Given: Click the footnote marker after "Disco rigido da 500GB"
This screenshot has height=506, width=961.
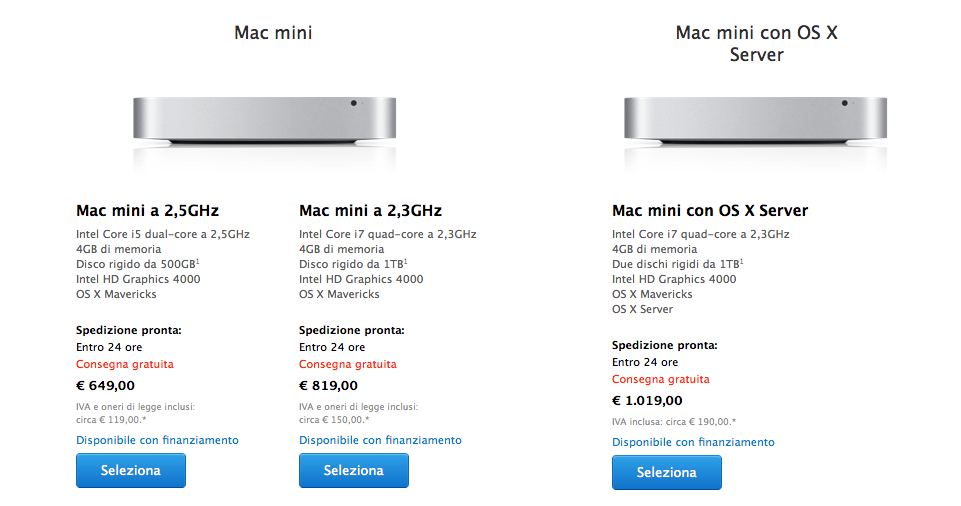Looking at the screenshot, I should tap(198, 261).
